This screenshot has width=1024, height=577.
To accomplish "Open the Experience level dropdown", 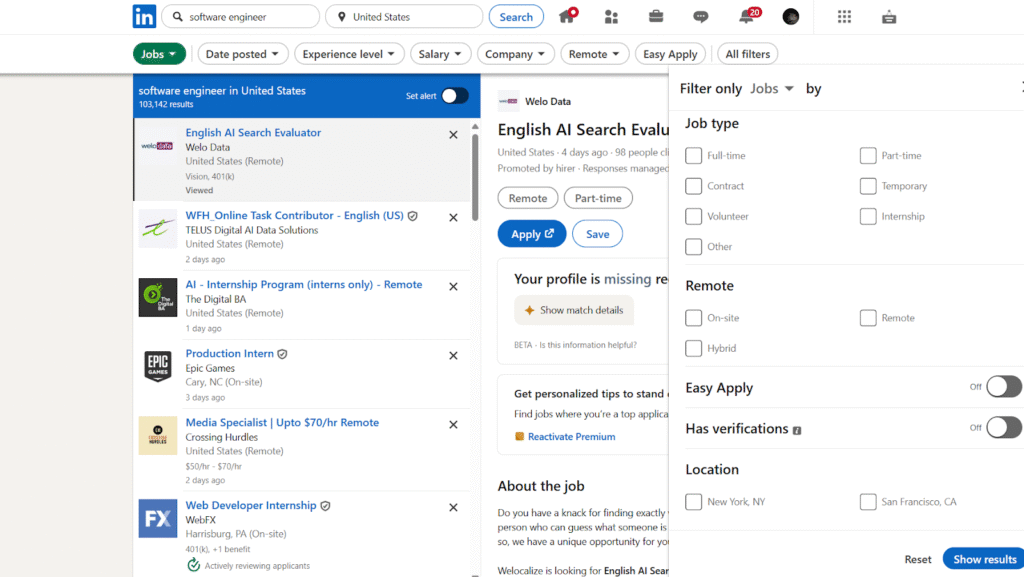I will pos(349,54).
